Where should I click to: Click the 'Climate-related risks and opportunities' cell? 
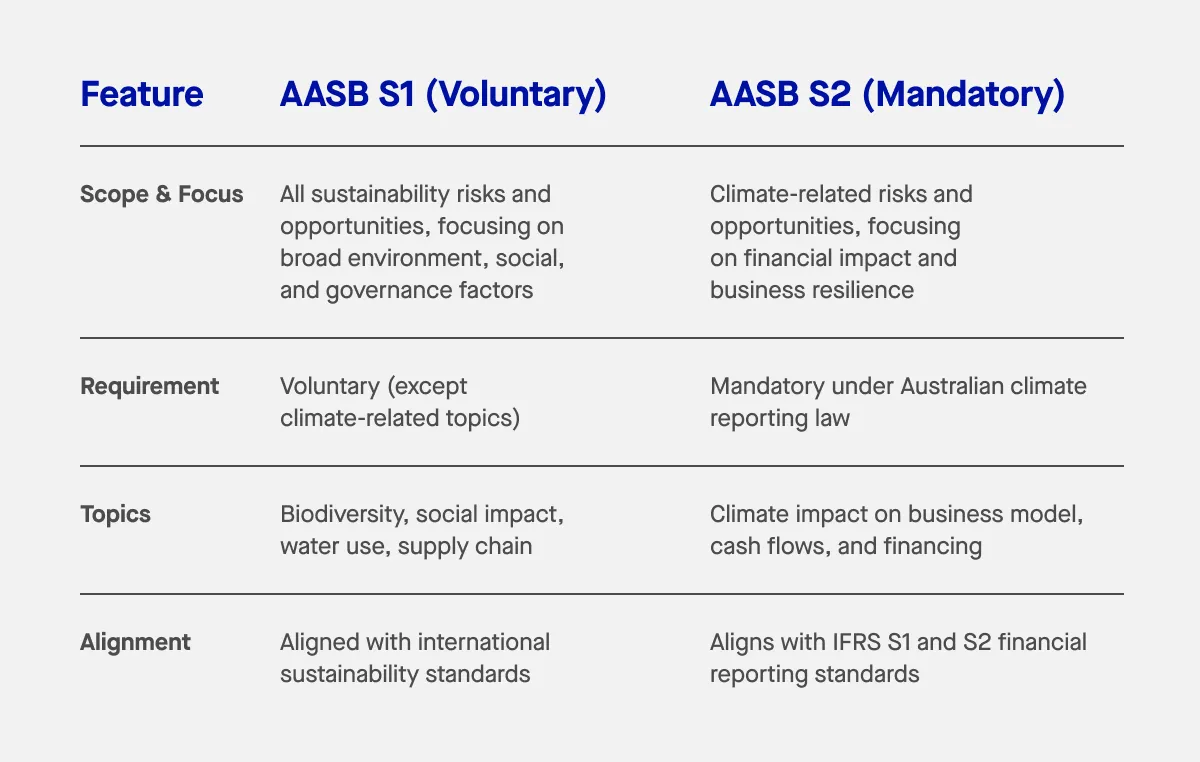click(841, 242)
